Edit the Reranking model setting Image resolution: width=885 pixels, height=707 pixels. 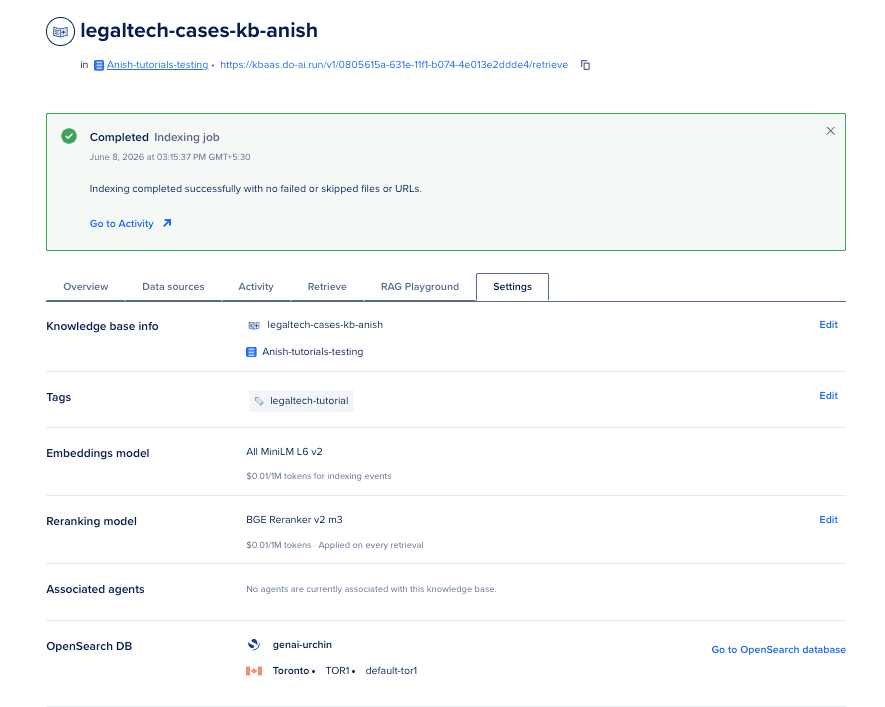[828, 520]
